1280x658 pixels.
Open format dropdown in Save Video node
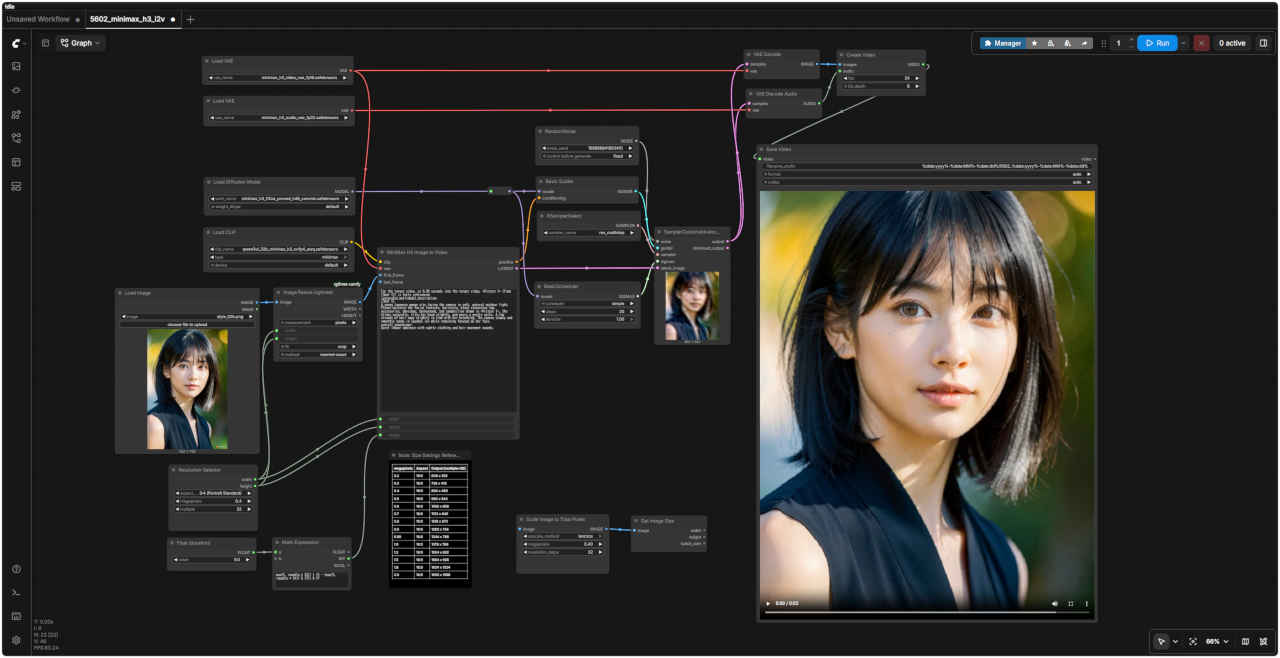[x=926, y=174]
